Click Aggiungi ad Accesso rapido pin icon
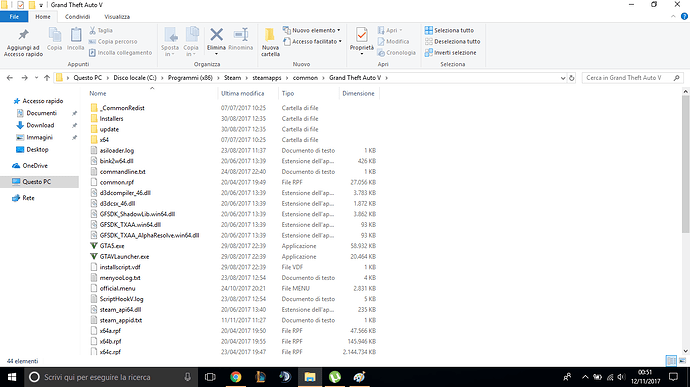This screenshot has height=387, width=690. 23,35
